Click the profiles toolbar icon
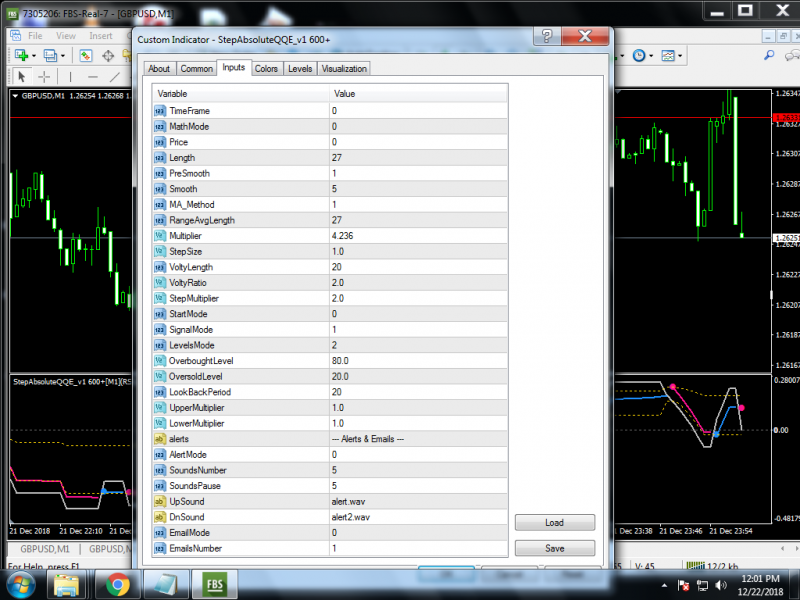 (50, 55)
